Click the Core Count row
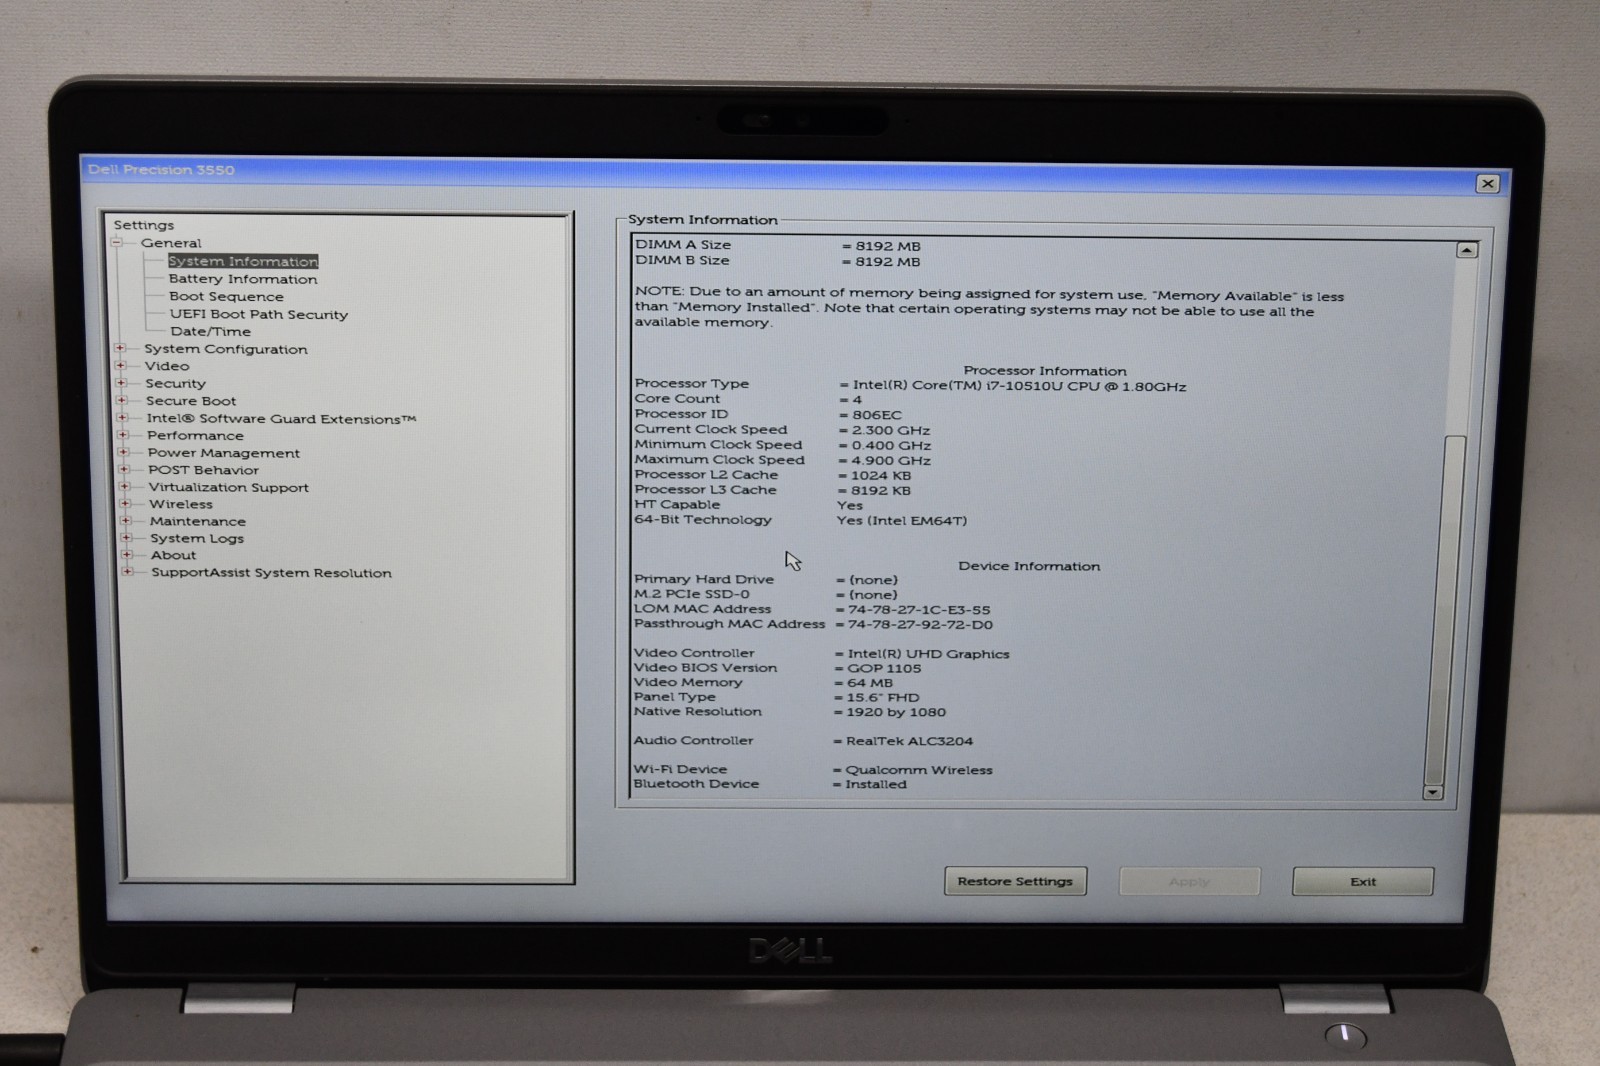The height and width of the screenshot is (1066, 1600). 748,399
